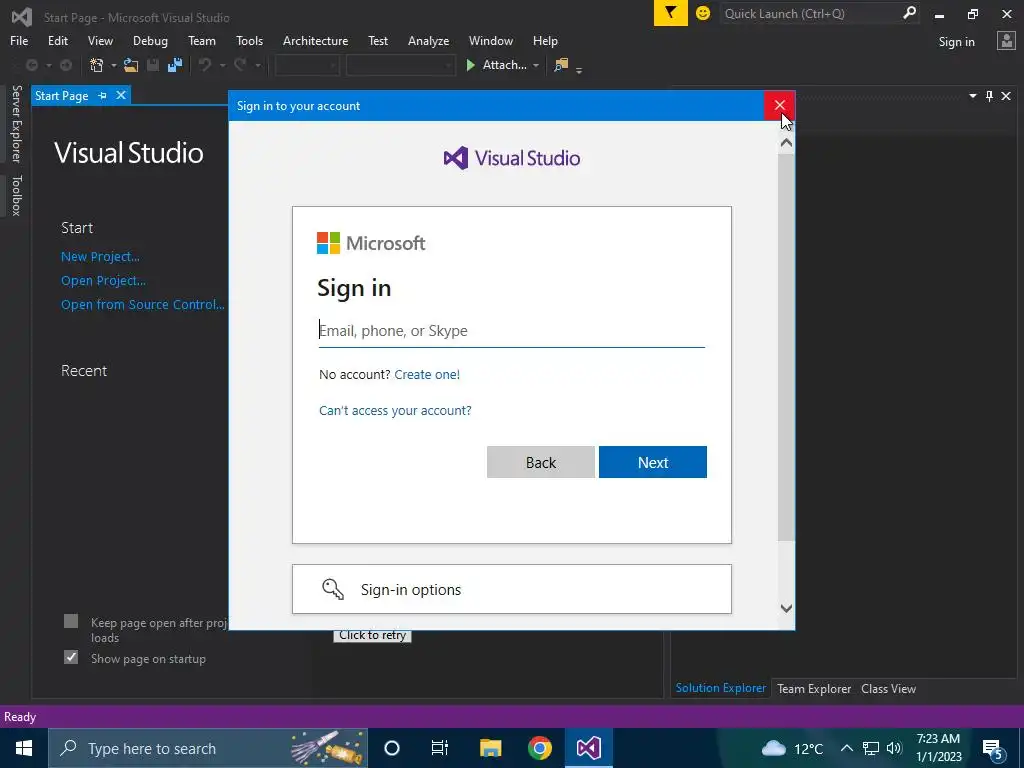Viewport: 1024px width, 768px height.
Task: Close the Solution Explorer panel
Action: pyautogui.click(x=1006, y=96)
